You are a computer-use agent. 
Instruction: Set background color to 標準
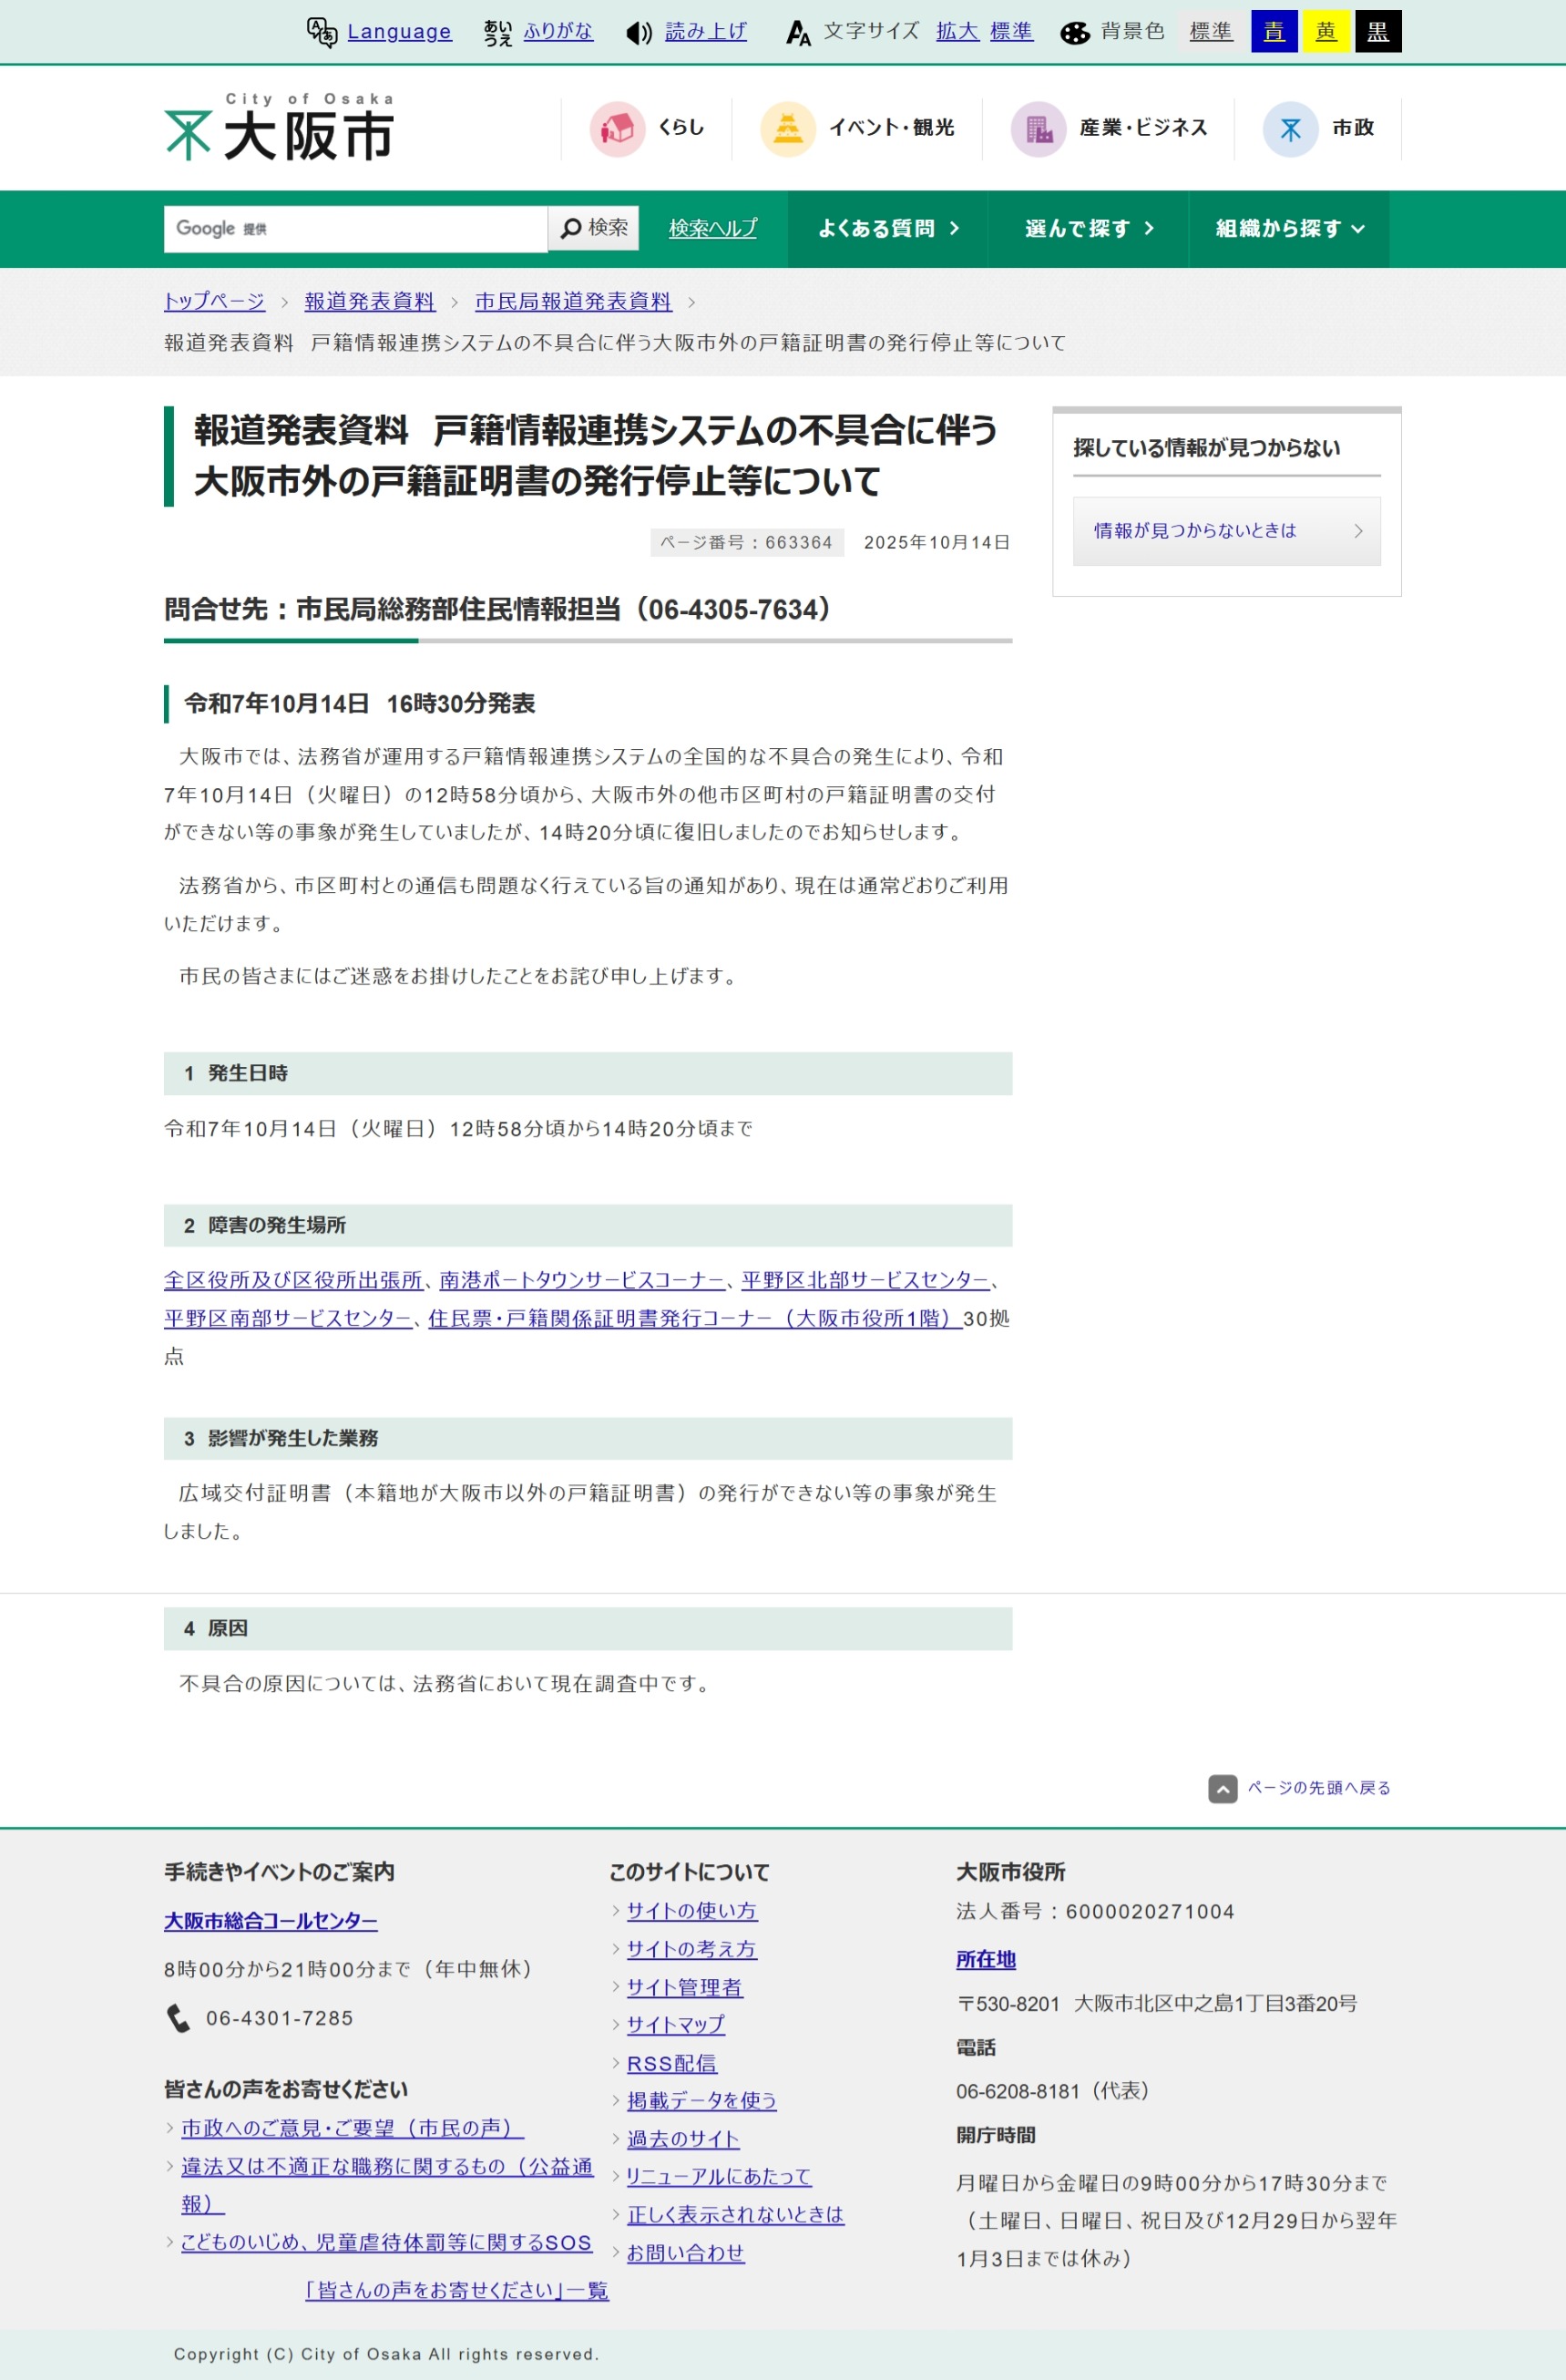(x=1210, y=32)
